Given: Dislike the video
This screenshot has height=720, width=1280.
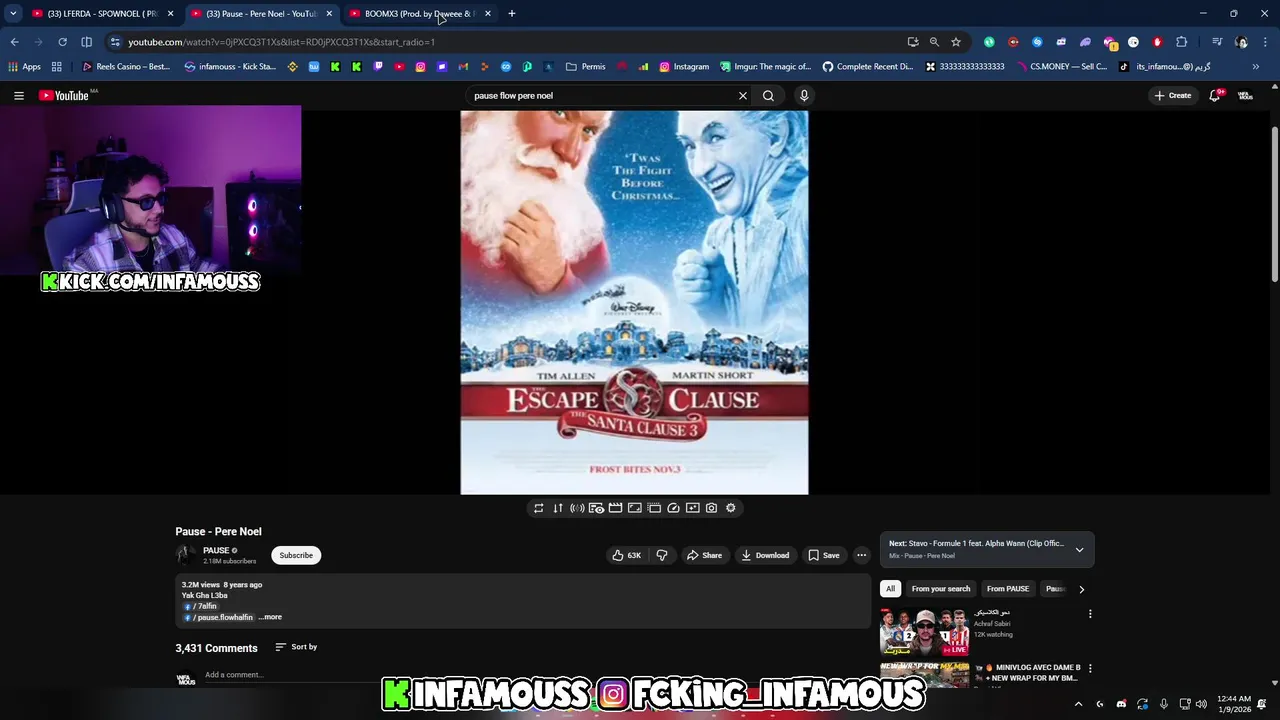Looking at the screenshot, I should (662, 555).
